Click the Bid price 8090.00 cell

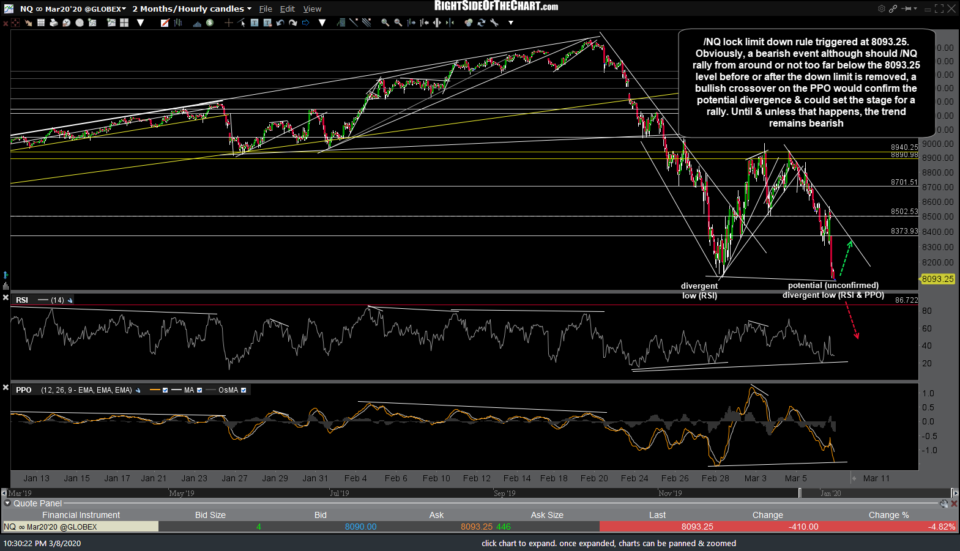[361, 527]
